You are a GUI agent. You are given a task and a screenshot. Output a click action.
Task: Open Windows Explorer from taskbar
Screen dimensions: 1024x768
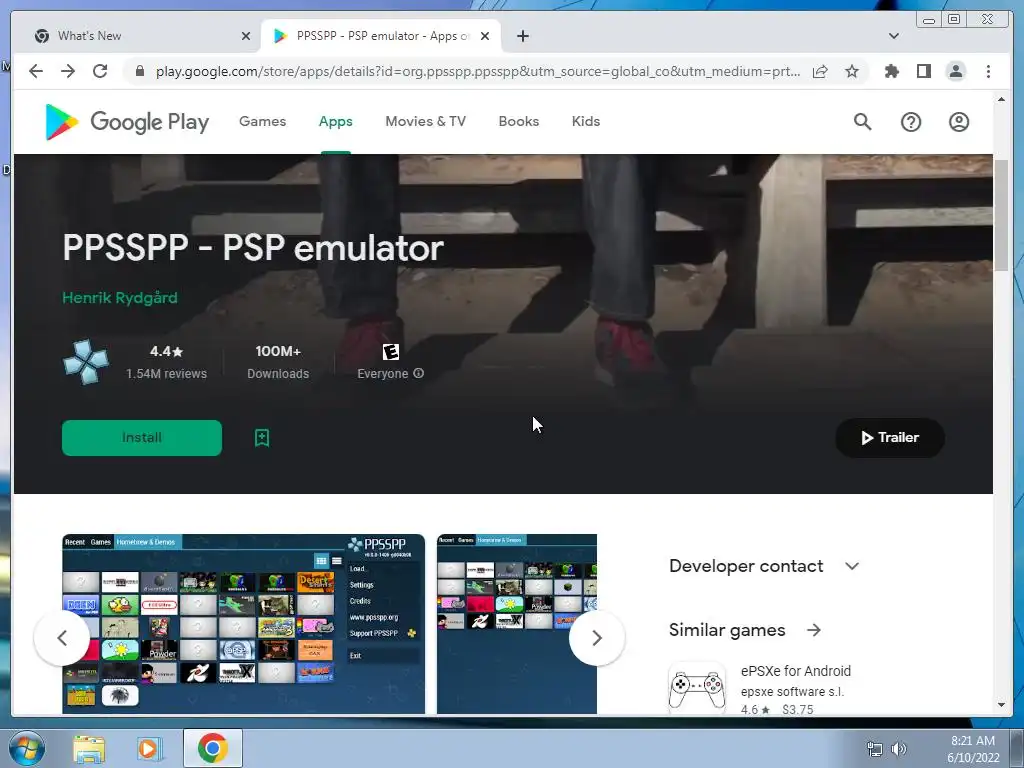89,749
